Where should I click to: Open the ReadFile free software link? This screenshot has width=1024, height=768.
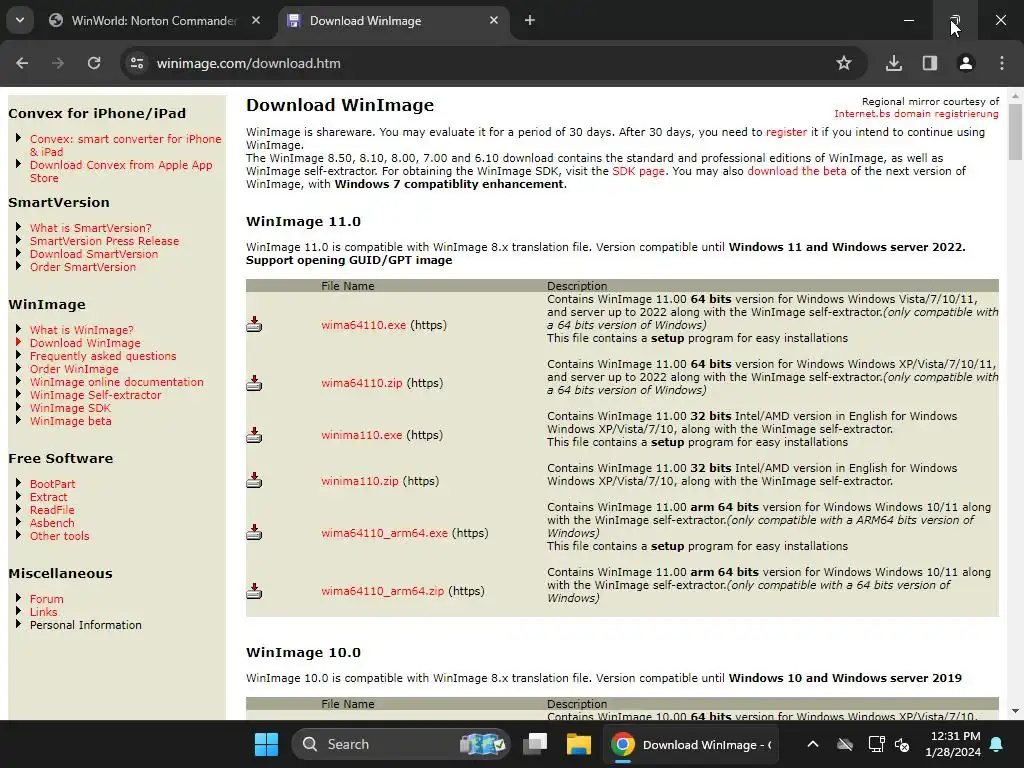coord(52,510)
